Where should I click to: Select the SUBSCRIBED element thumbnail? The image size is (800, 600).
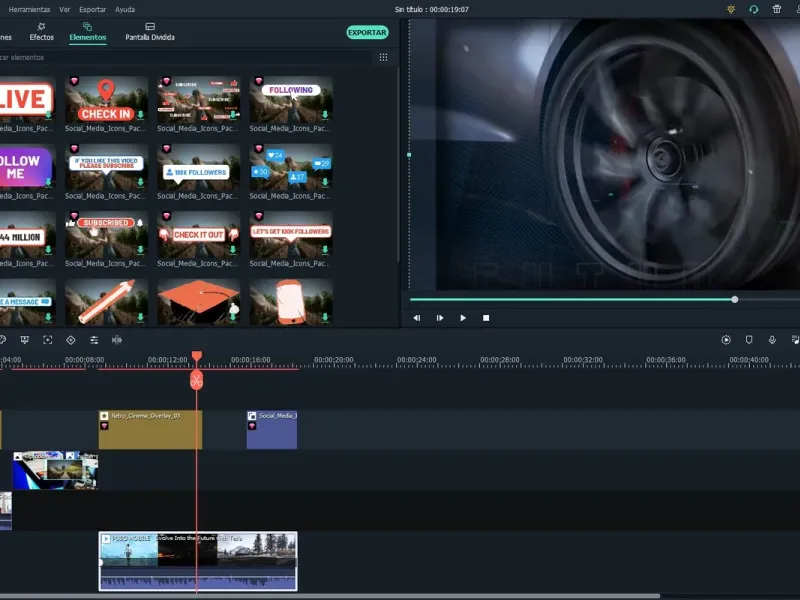coord(106,235)
